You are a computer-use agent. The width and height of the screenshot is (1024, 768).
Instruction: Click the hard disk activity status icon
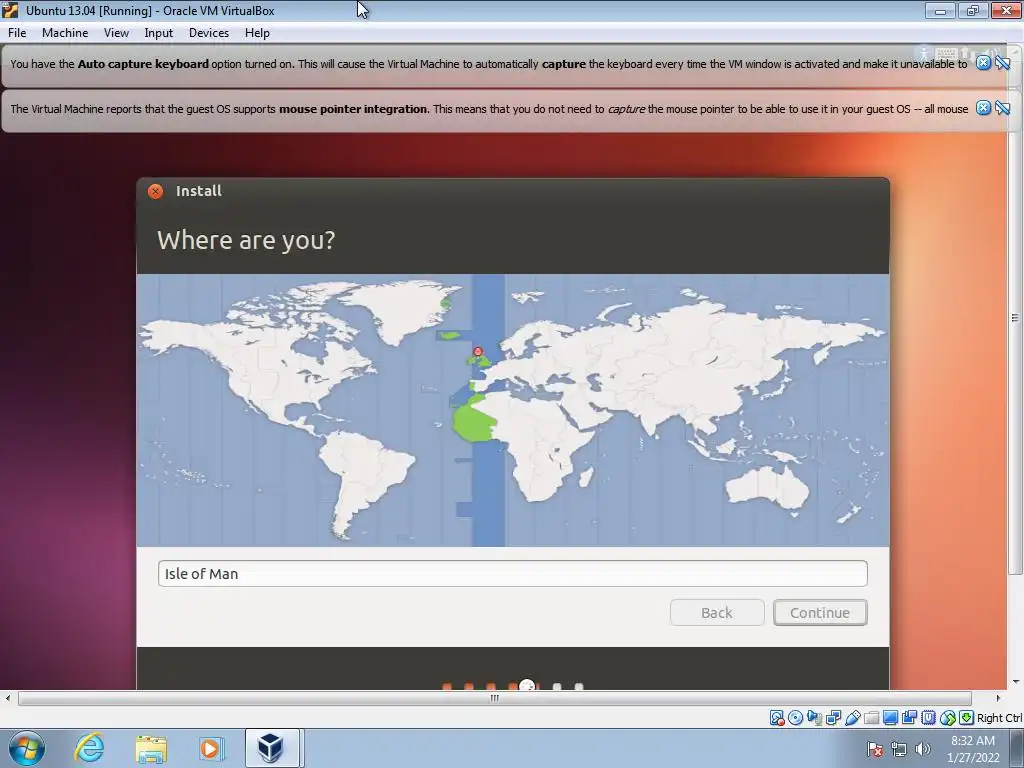[x=777, y=718]
